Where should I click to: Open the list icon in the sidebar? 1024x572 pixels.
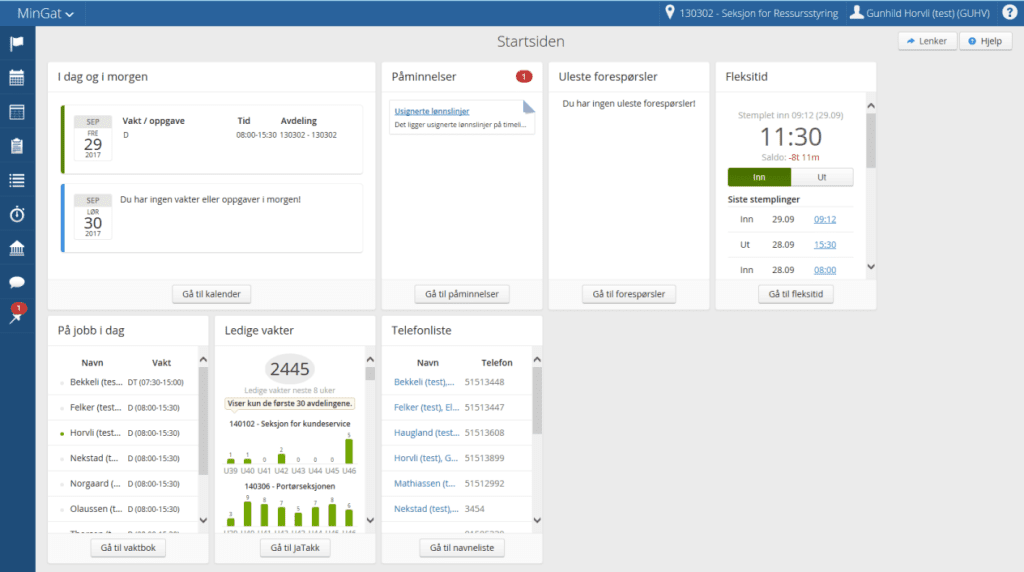coord(17,180)
